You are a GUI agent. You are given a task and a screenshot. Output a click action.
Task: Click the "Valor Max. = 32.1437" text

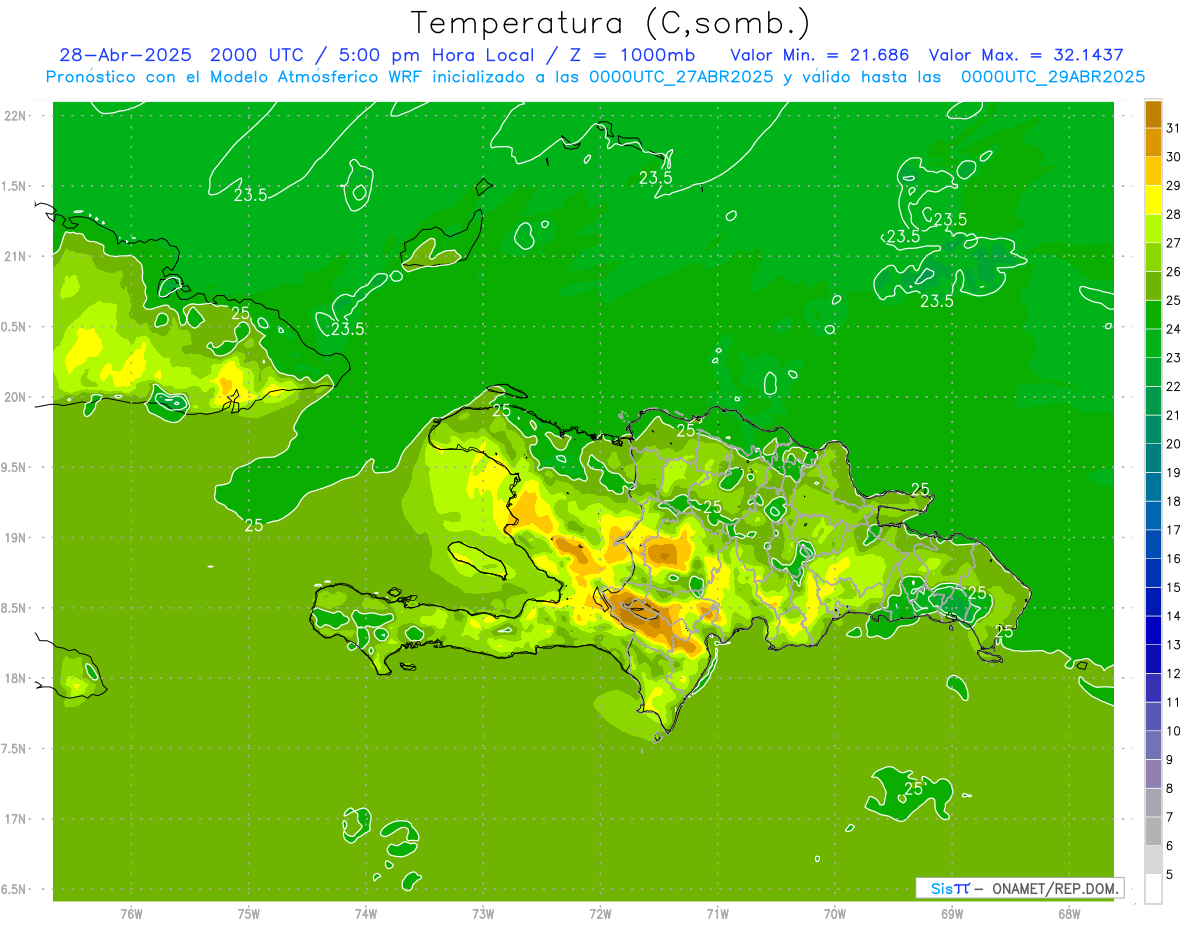pyautogui.click(x=1026, y=55)
